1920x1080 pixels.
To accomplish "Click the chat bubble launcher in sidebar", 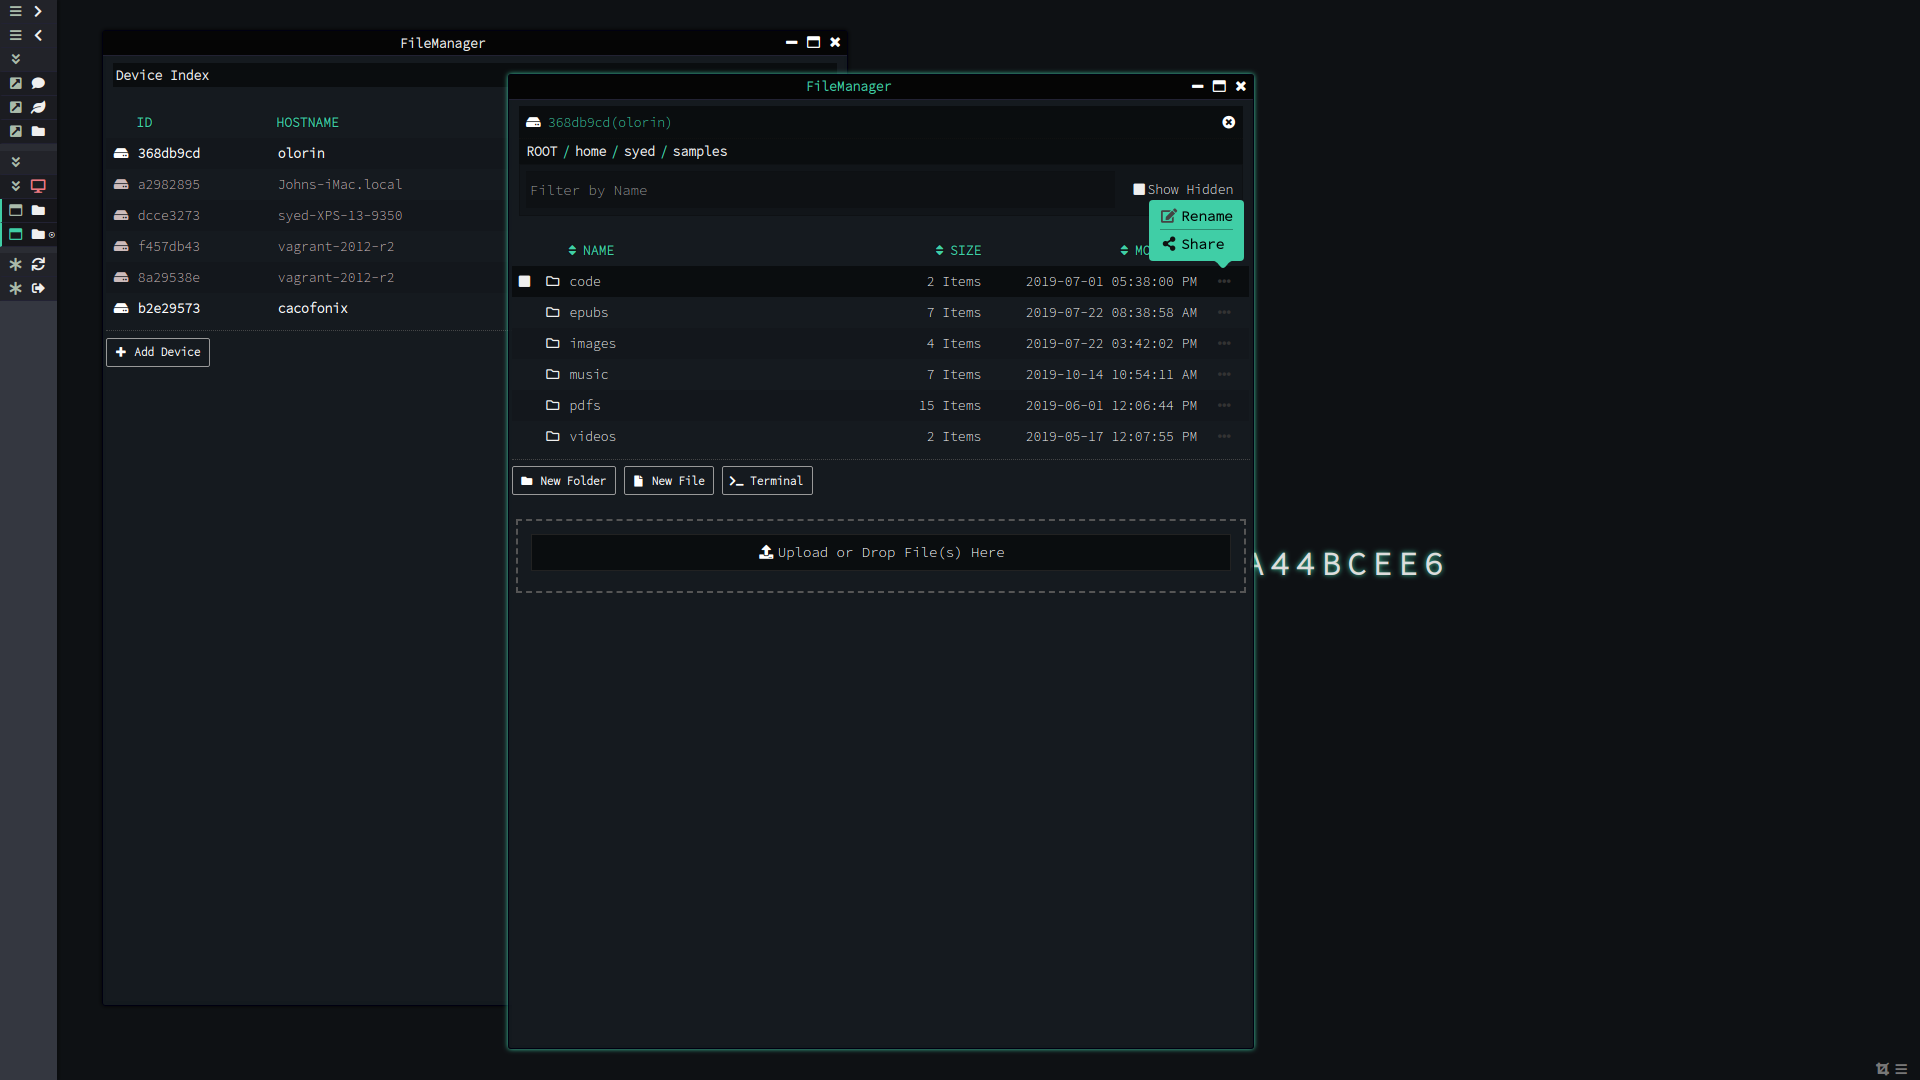I will 38,83.
